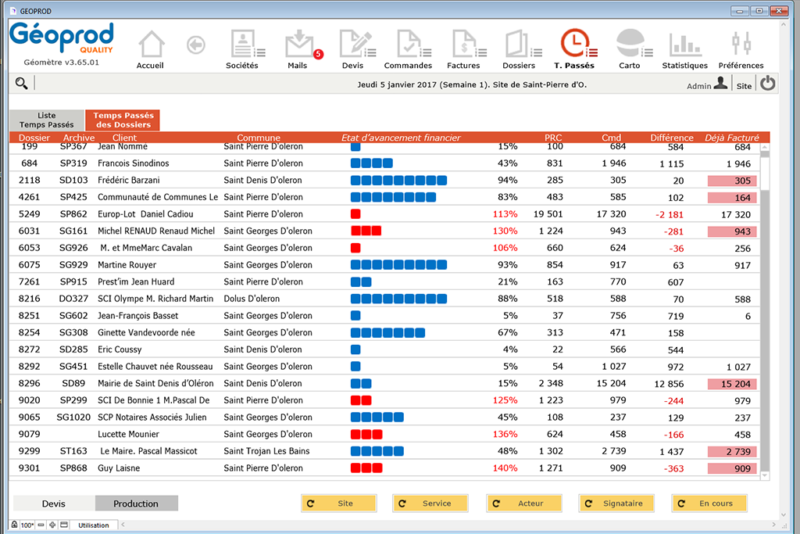Click the magnifying glass search icon
This screenshot has width=800, height=534.
[22, 84]
